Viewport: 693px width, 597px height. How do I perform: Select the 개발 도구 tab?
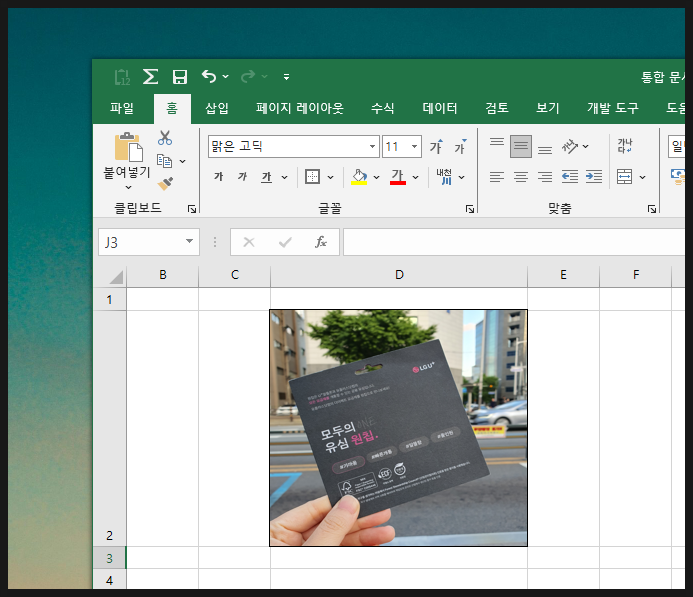pos(612,108)
